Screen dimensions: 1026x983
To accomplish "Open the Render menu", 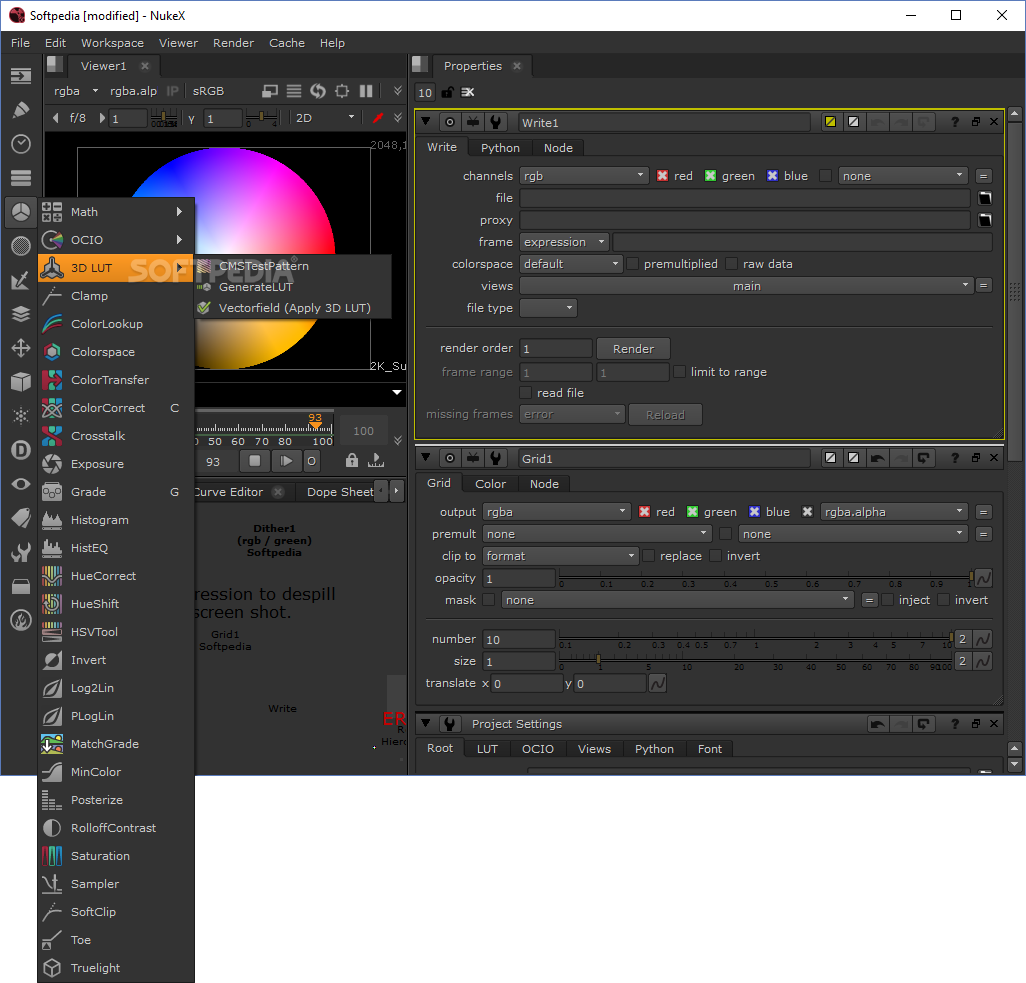I will 234,43.
